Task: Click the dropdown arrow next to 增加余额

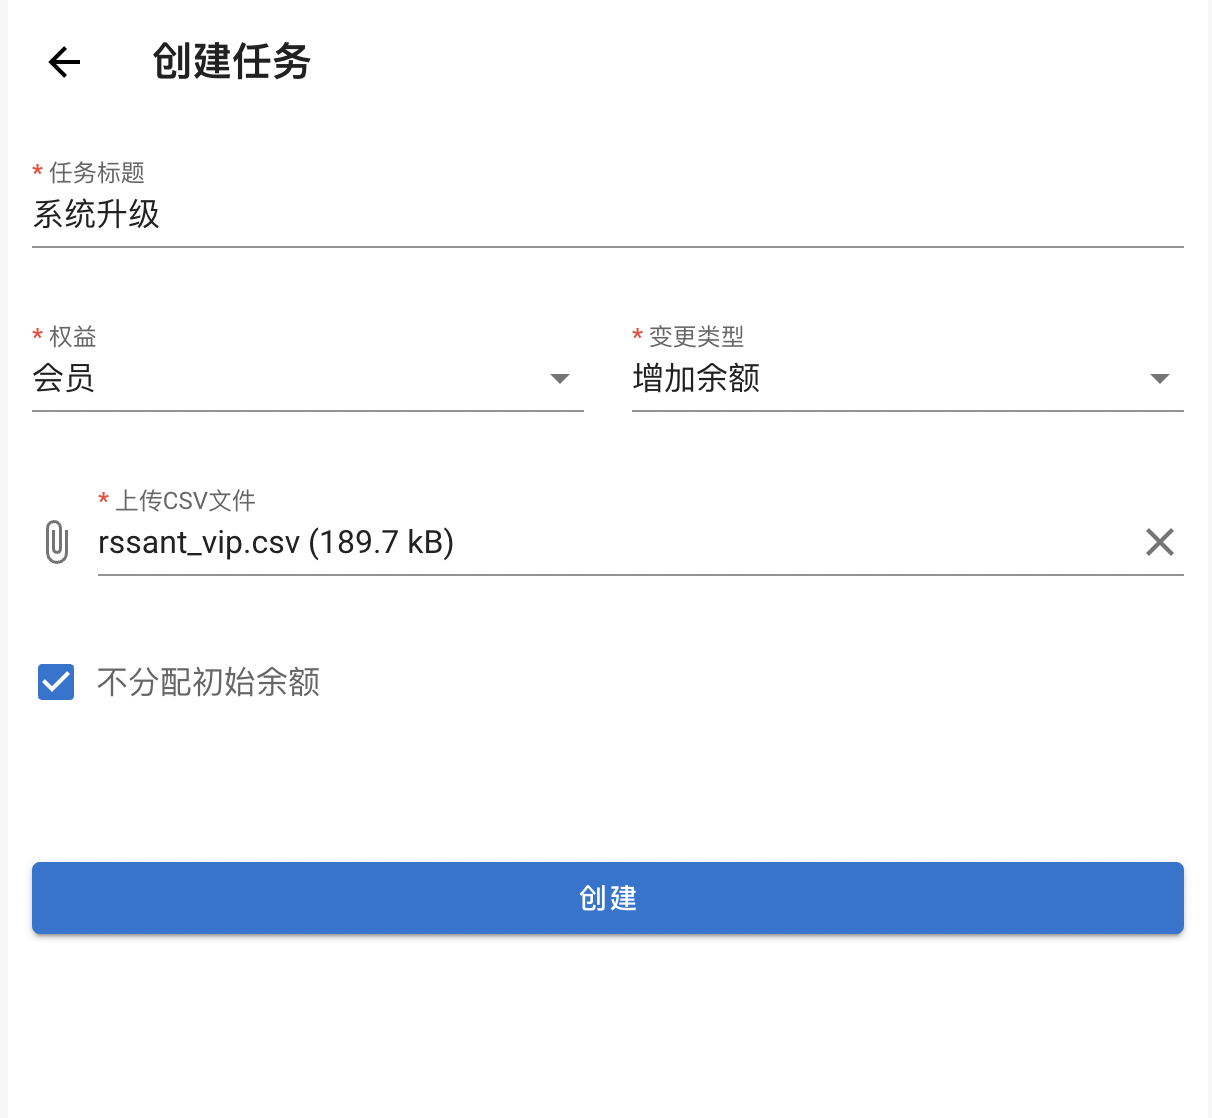Action: 1158,378
